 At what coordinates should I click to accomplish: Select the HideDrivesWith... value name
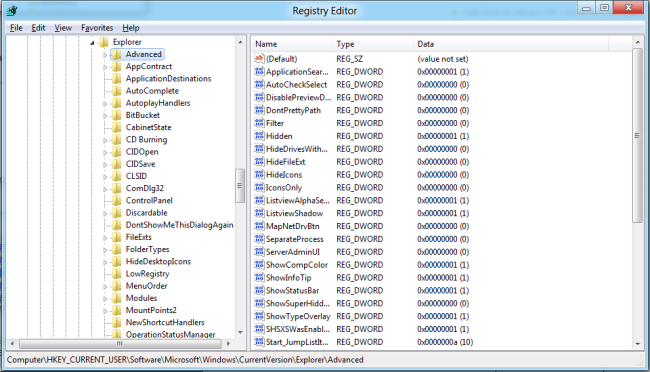(x=297, y=149)
